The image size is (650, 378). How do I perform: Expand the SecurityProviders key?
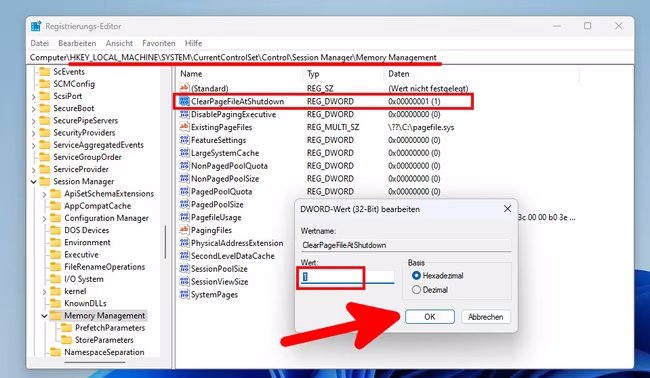[x=34, y=133]
